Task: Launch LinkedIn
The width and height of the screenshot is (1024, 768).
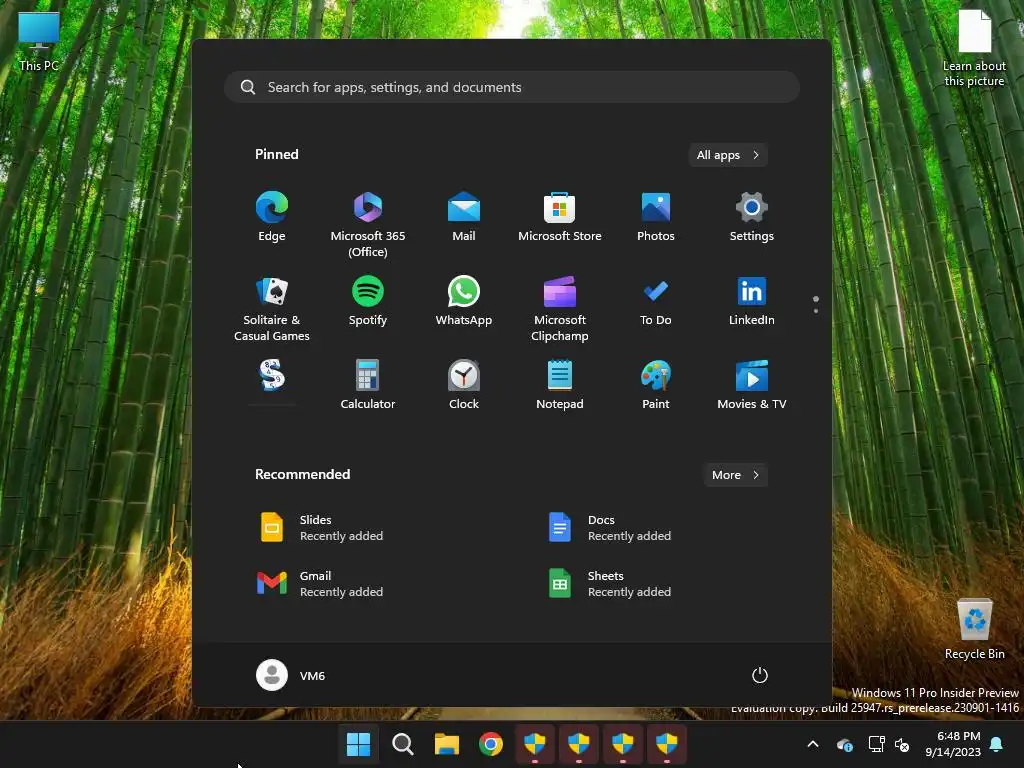Action: (752, 301)
